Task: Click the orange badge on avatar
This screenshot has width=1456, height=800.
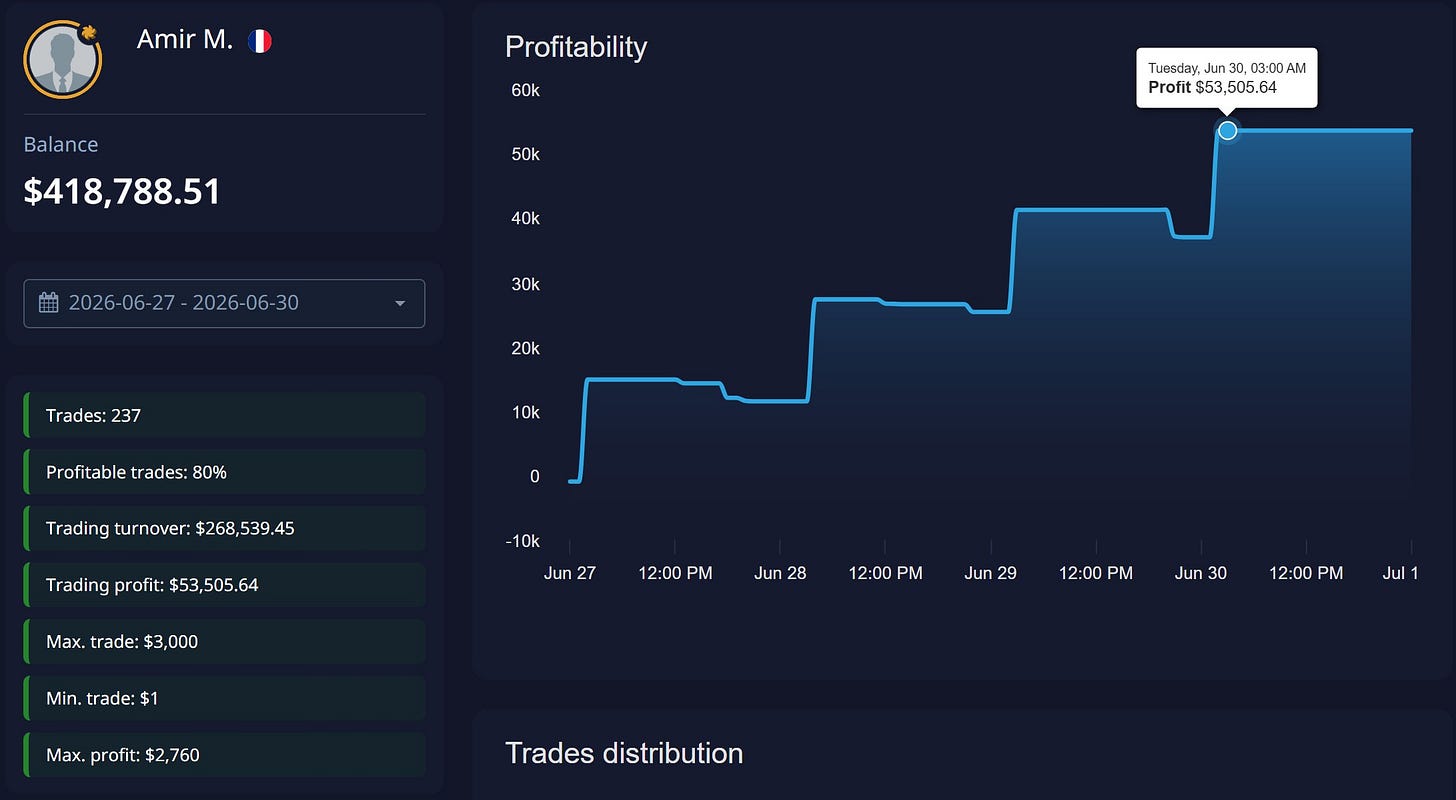Action: click(x=87, y=32)
